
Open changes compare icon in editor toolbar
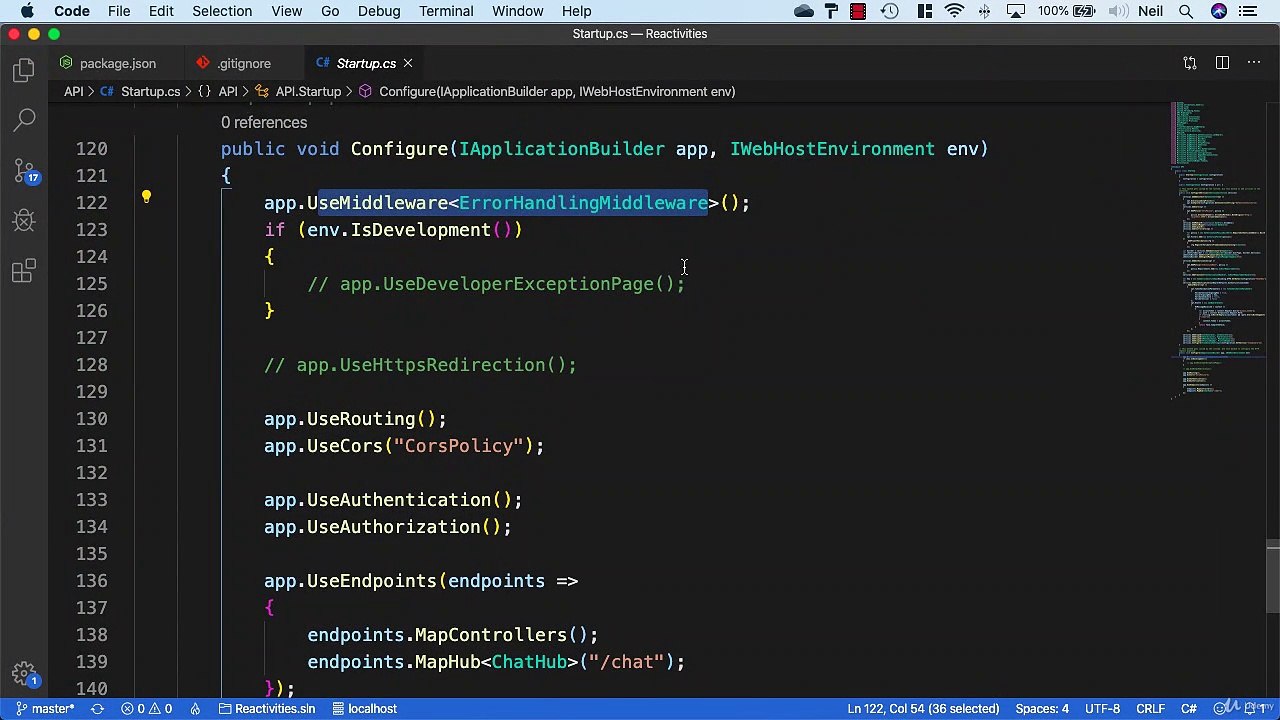1190,63
